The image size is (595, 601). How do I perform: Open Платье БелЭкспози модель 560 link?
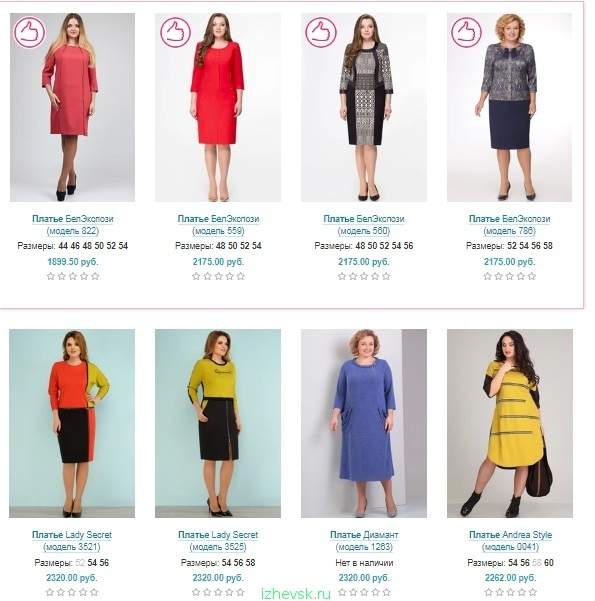click(x=364, y=225)
